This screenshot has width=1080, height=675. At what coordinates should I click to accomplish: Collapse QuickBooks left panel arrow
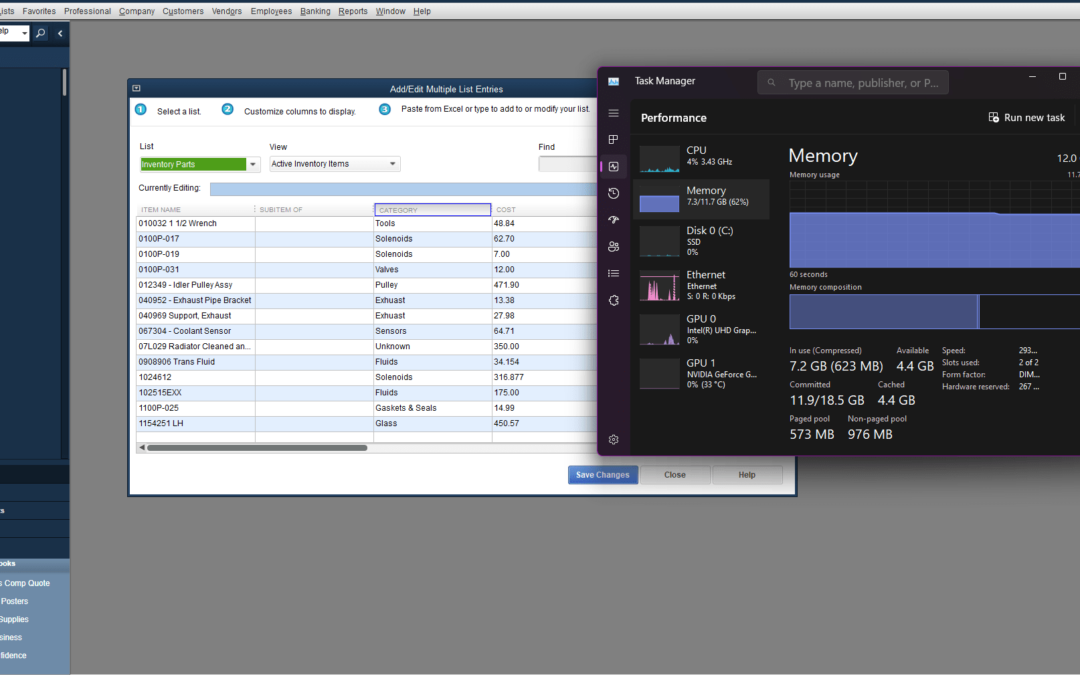(60, 32)
